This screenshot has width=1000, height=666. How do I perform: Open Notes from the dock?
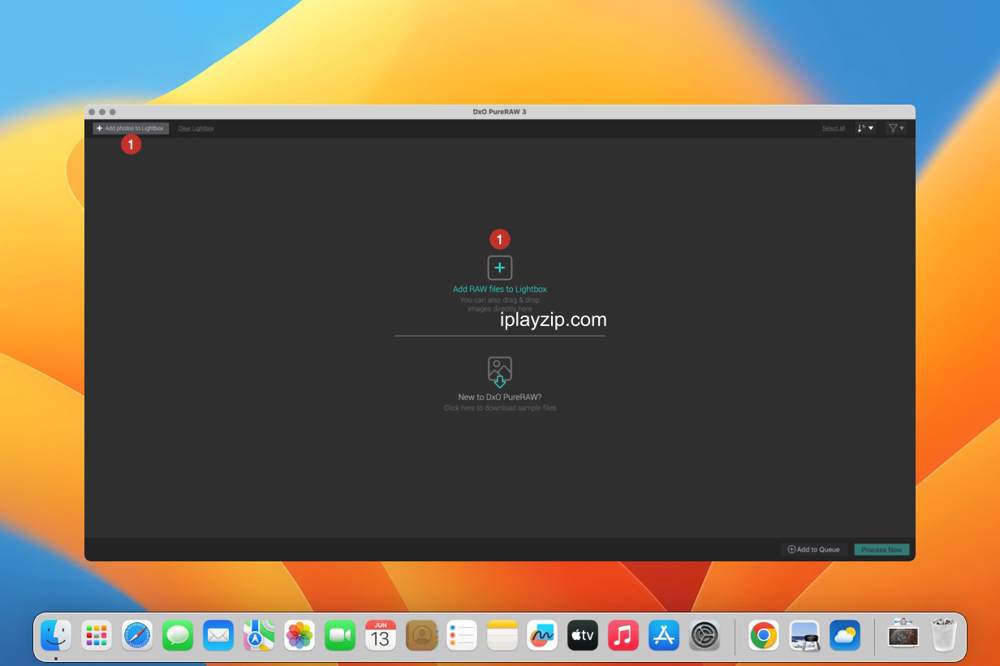click(502, 635)
